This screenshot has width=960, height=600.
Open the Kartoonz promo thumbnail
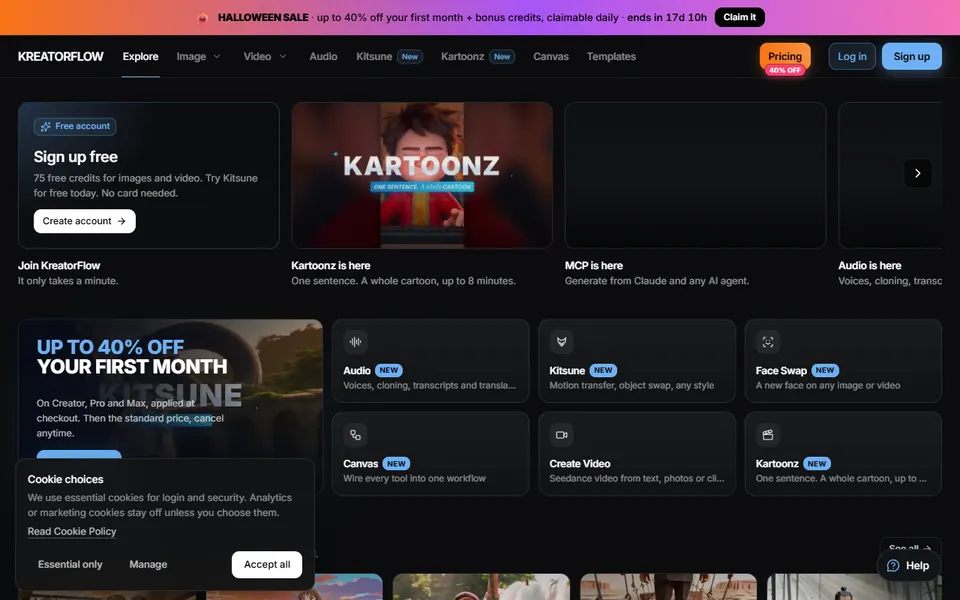click(x=422, y=175)
